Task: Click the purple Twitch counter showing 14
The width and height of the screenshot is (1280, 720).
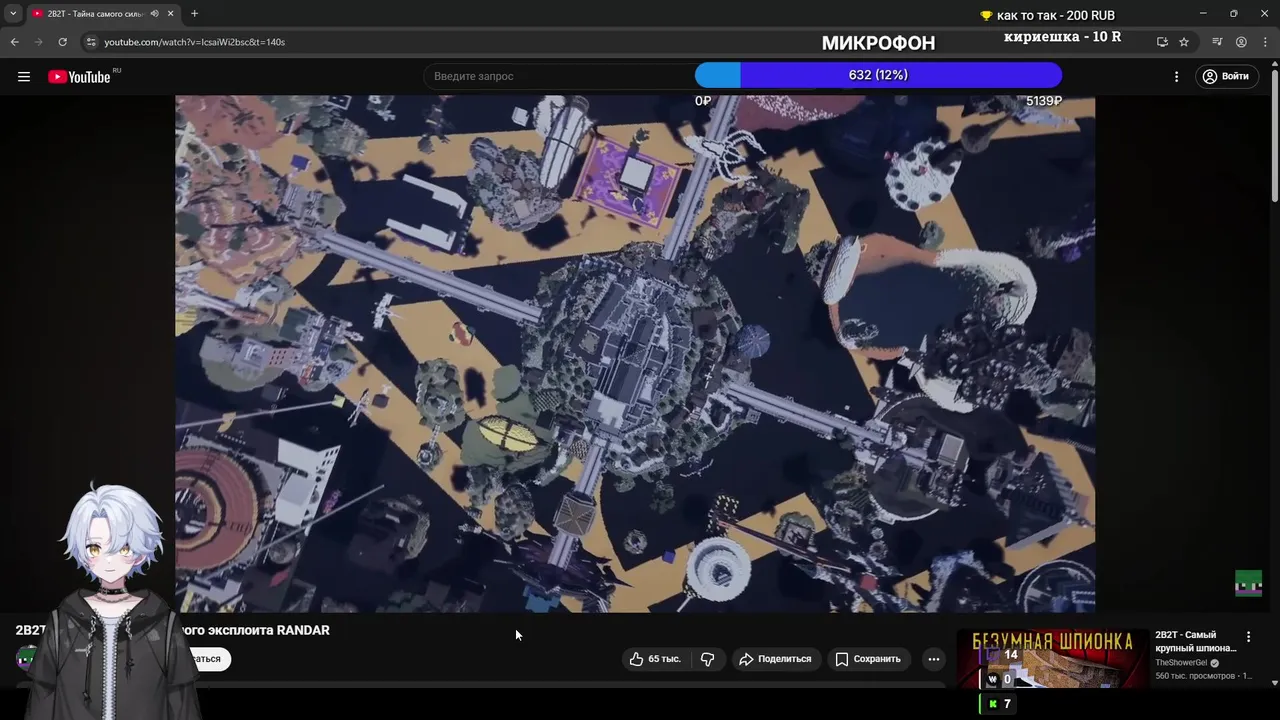Action: pos(1001,655)
